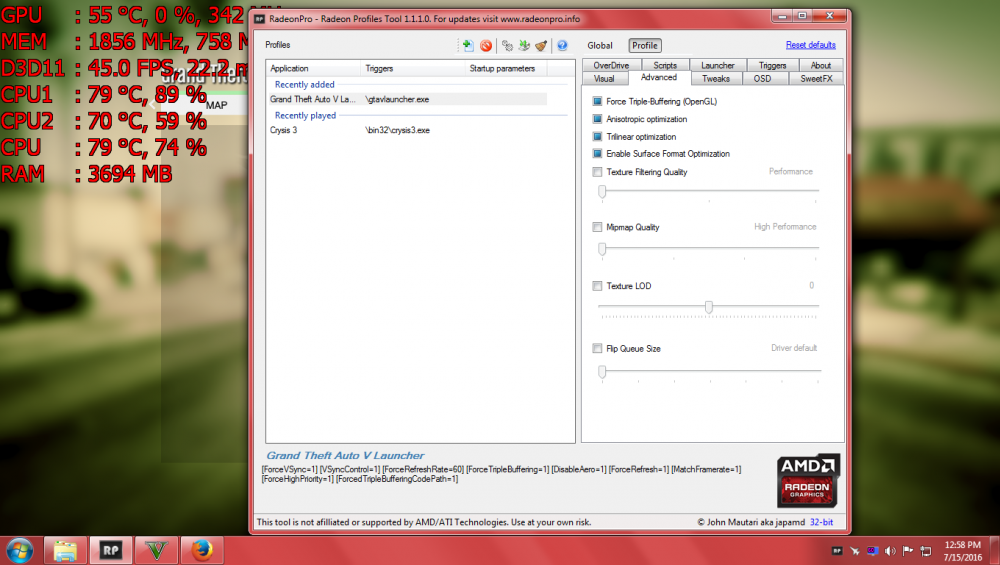Click the network connection tray icon
The height and width of the screenshot is (565, 1000).
coord(926,551)
